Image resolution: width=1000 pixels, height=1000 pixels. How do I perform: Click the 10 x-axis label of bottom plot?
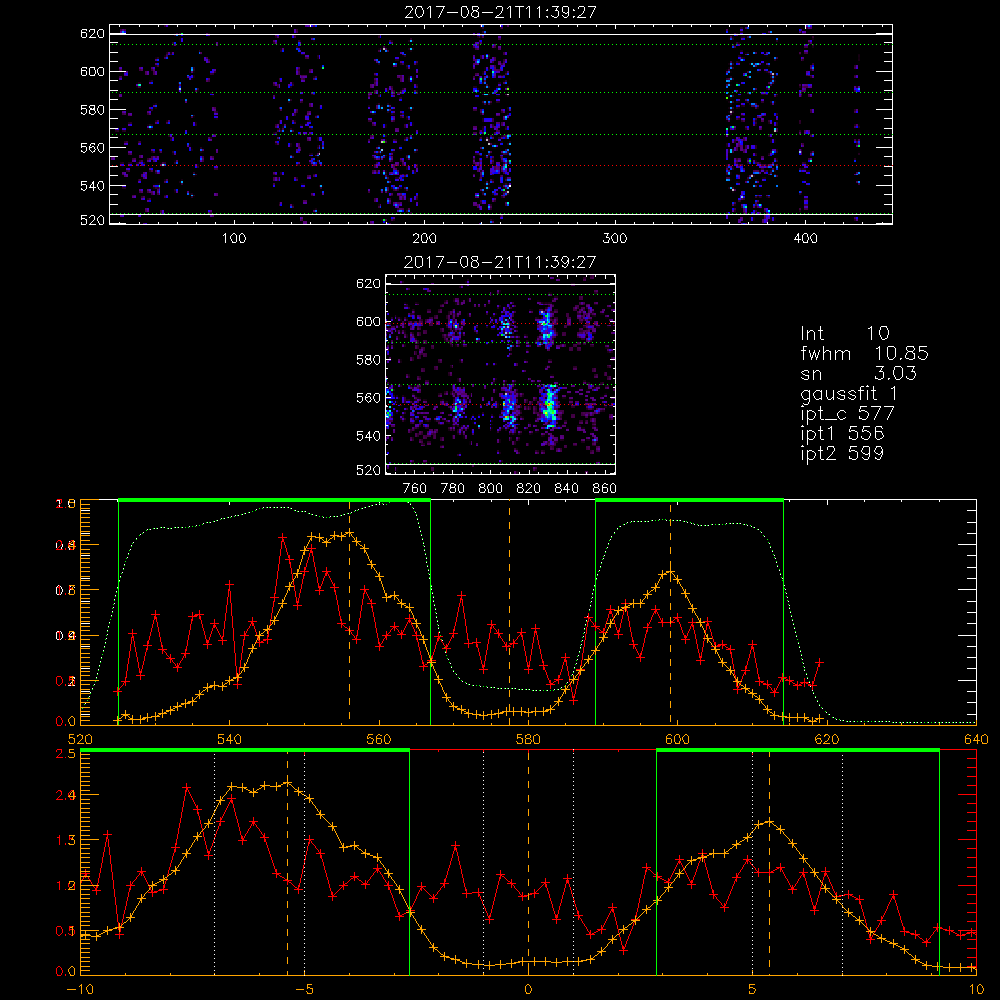(976, 989)
